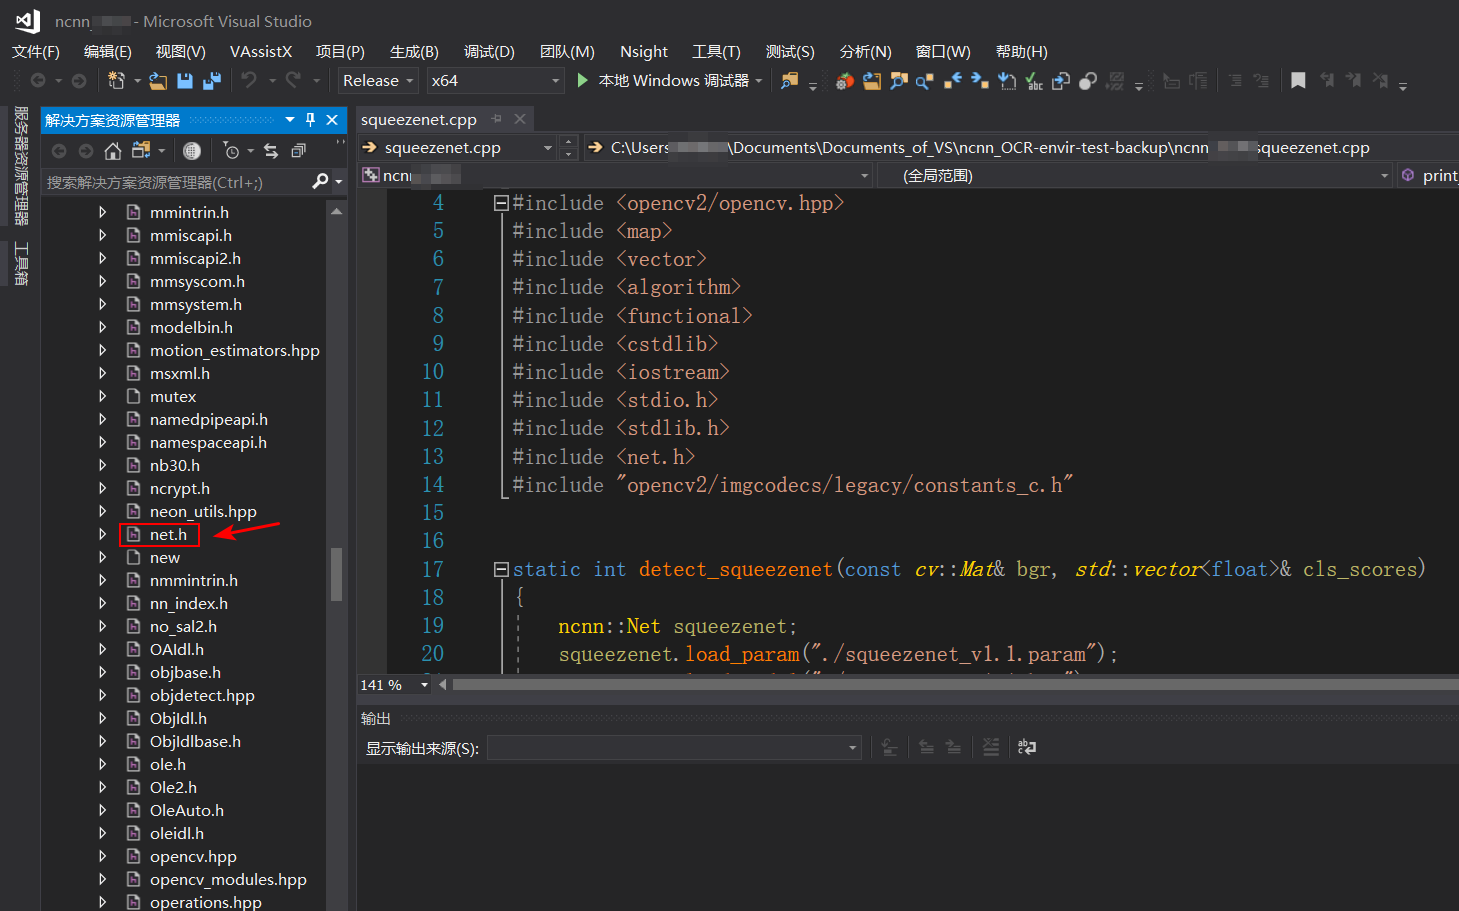Select motion_estimators.hpp in the file tree
The width and height of the screenshot is (1459, 911).
pyautogui.click(x=235, y=350)
